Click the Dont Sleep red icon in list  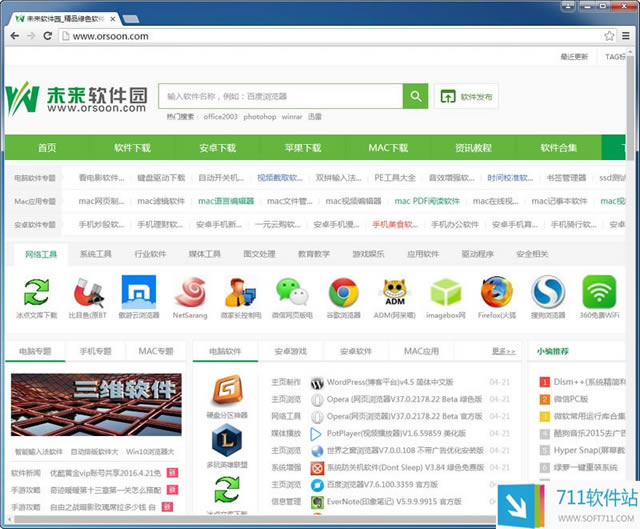point(317,468)
